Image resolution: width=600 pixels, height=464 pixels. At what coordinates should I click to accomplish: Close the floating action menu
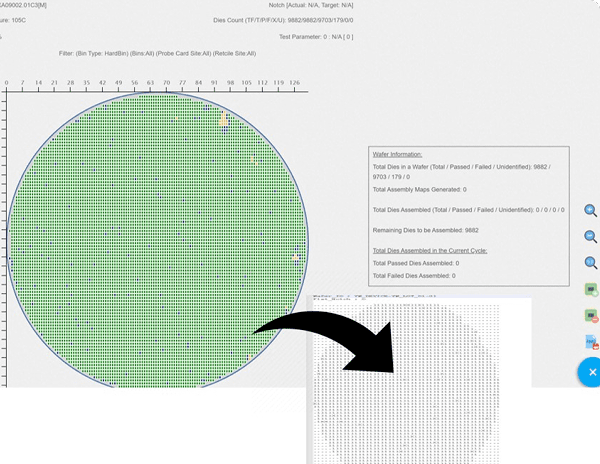pos(591,372)
